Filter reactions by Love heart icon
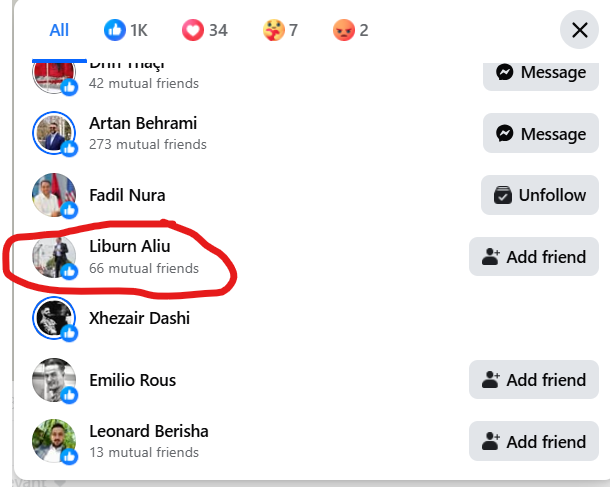610x487 pixels. coord(205,30)
